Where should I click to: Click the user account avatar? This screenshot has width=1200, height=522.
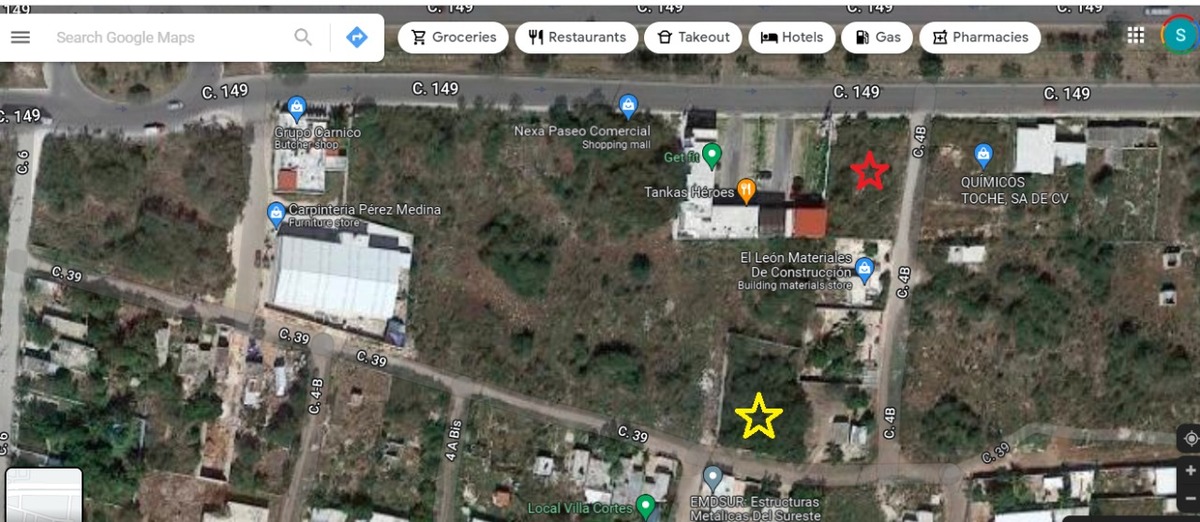(1180, 36)
